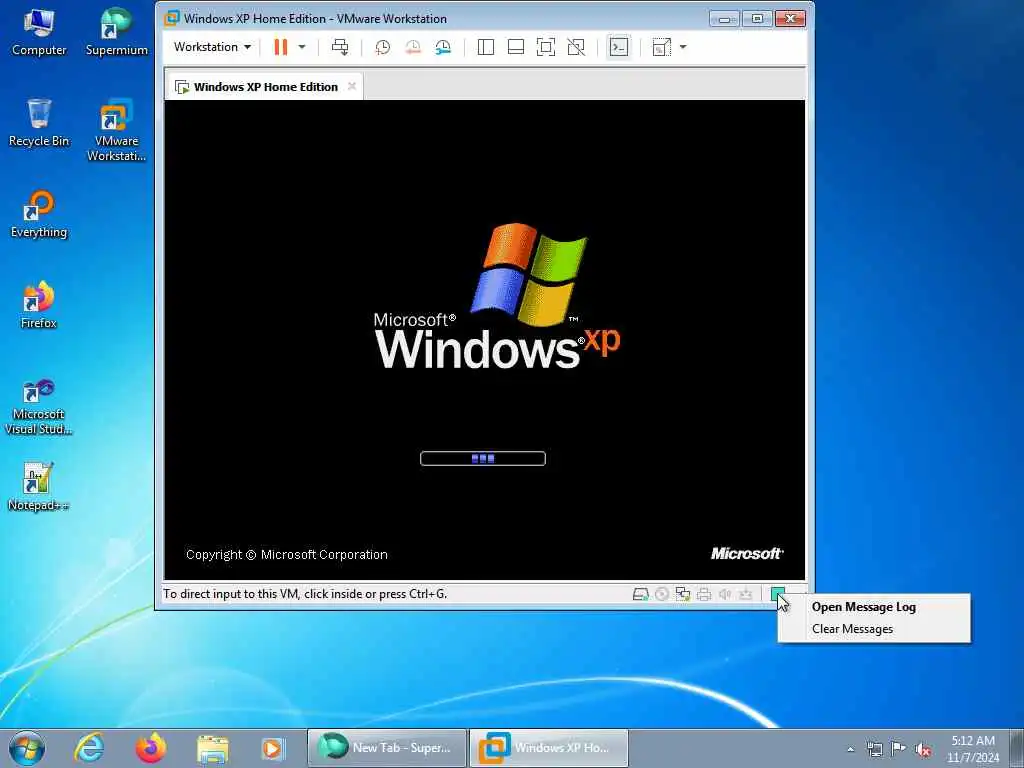The image size is (1024, 768).
Task: Open Computer desktop icon
Action: point(39,33)
